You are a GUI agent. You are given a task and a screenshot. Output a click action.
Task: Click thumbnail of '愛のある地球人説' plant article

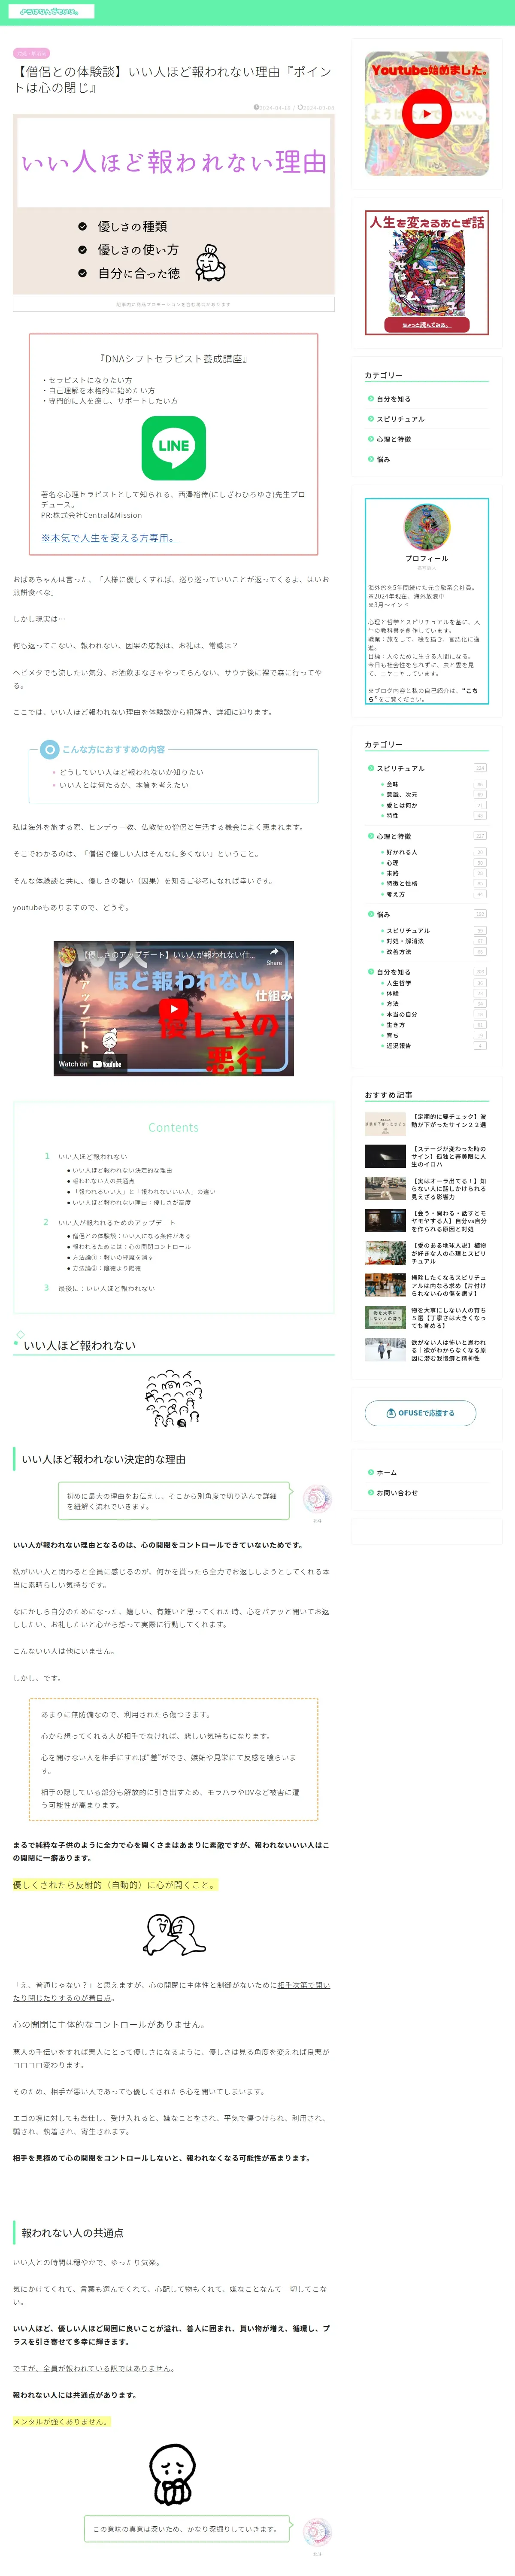pyautogui.click(x=385, y=1253)
